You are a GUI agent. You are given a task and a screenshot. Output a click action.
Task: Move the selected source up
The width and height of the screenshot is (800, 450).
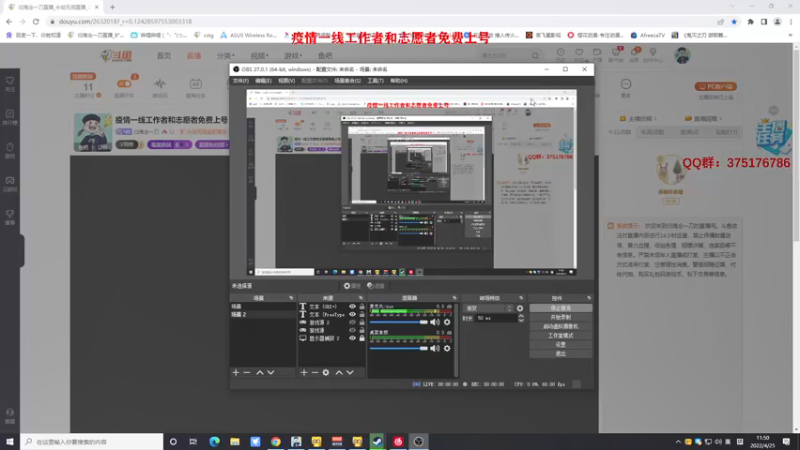click(339, 372)
